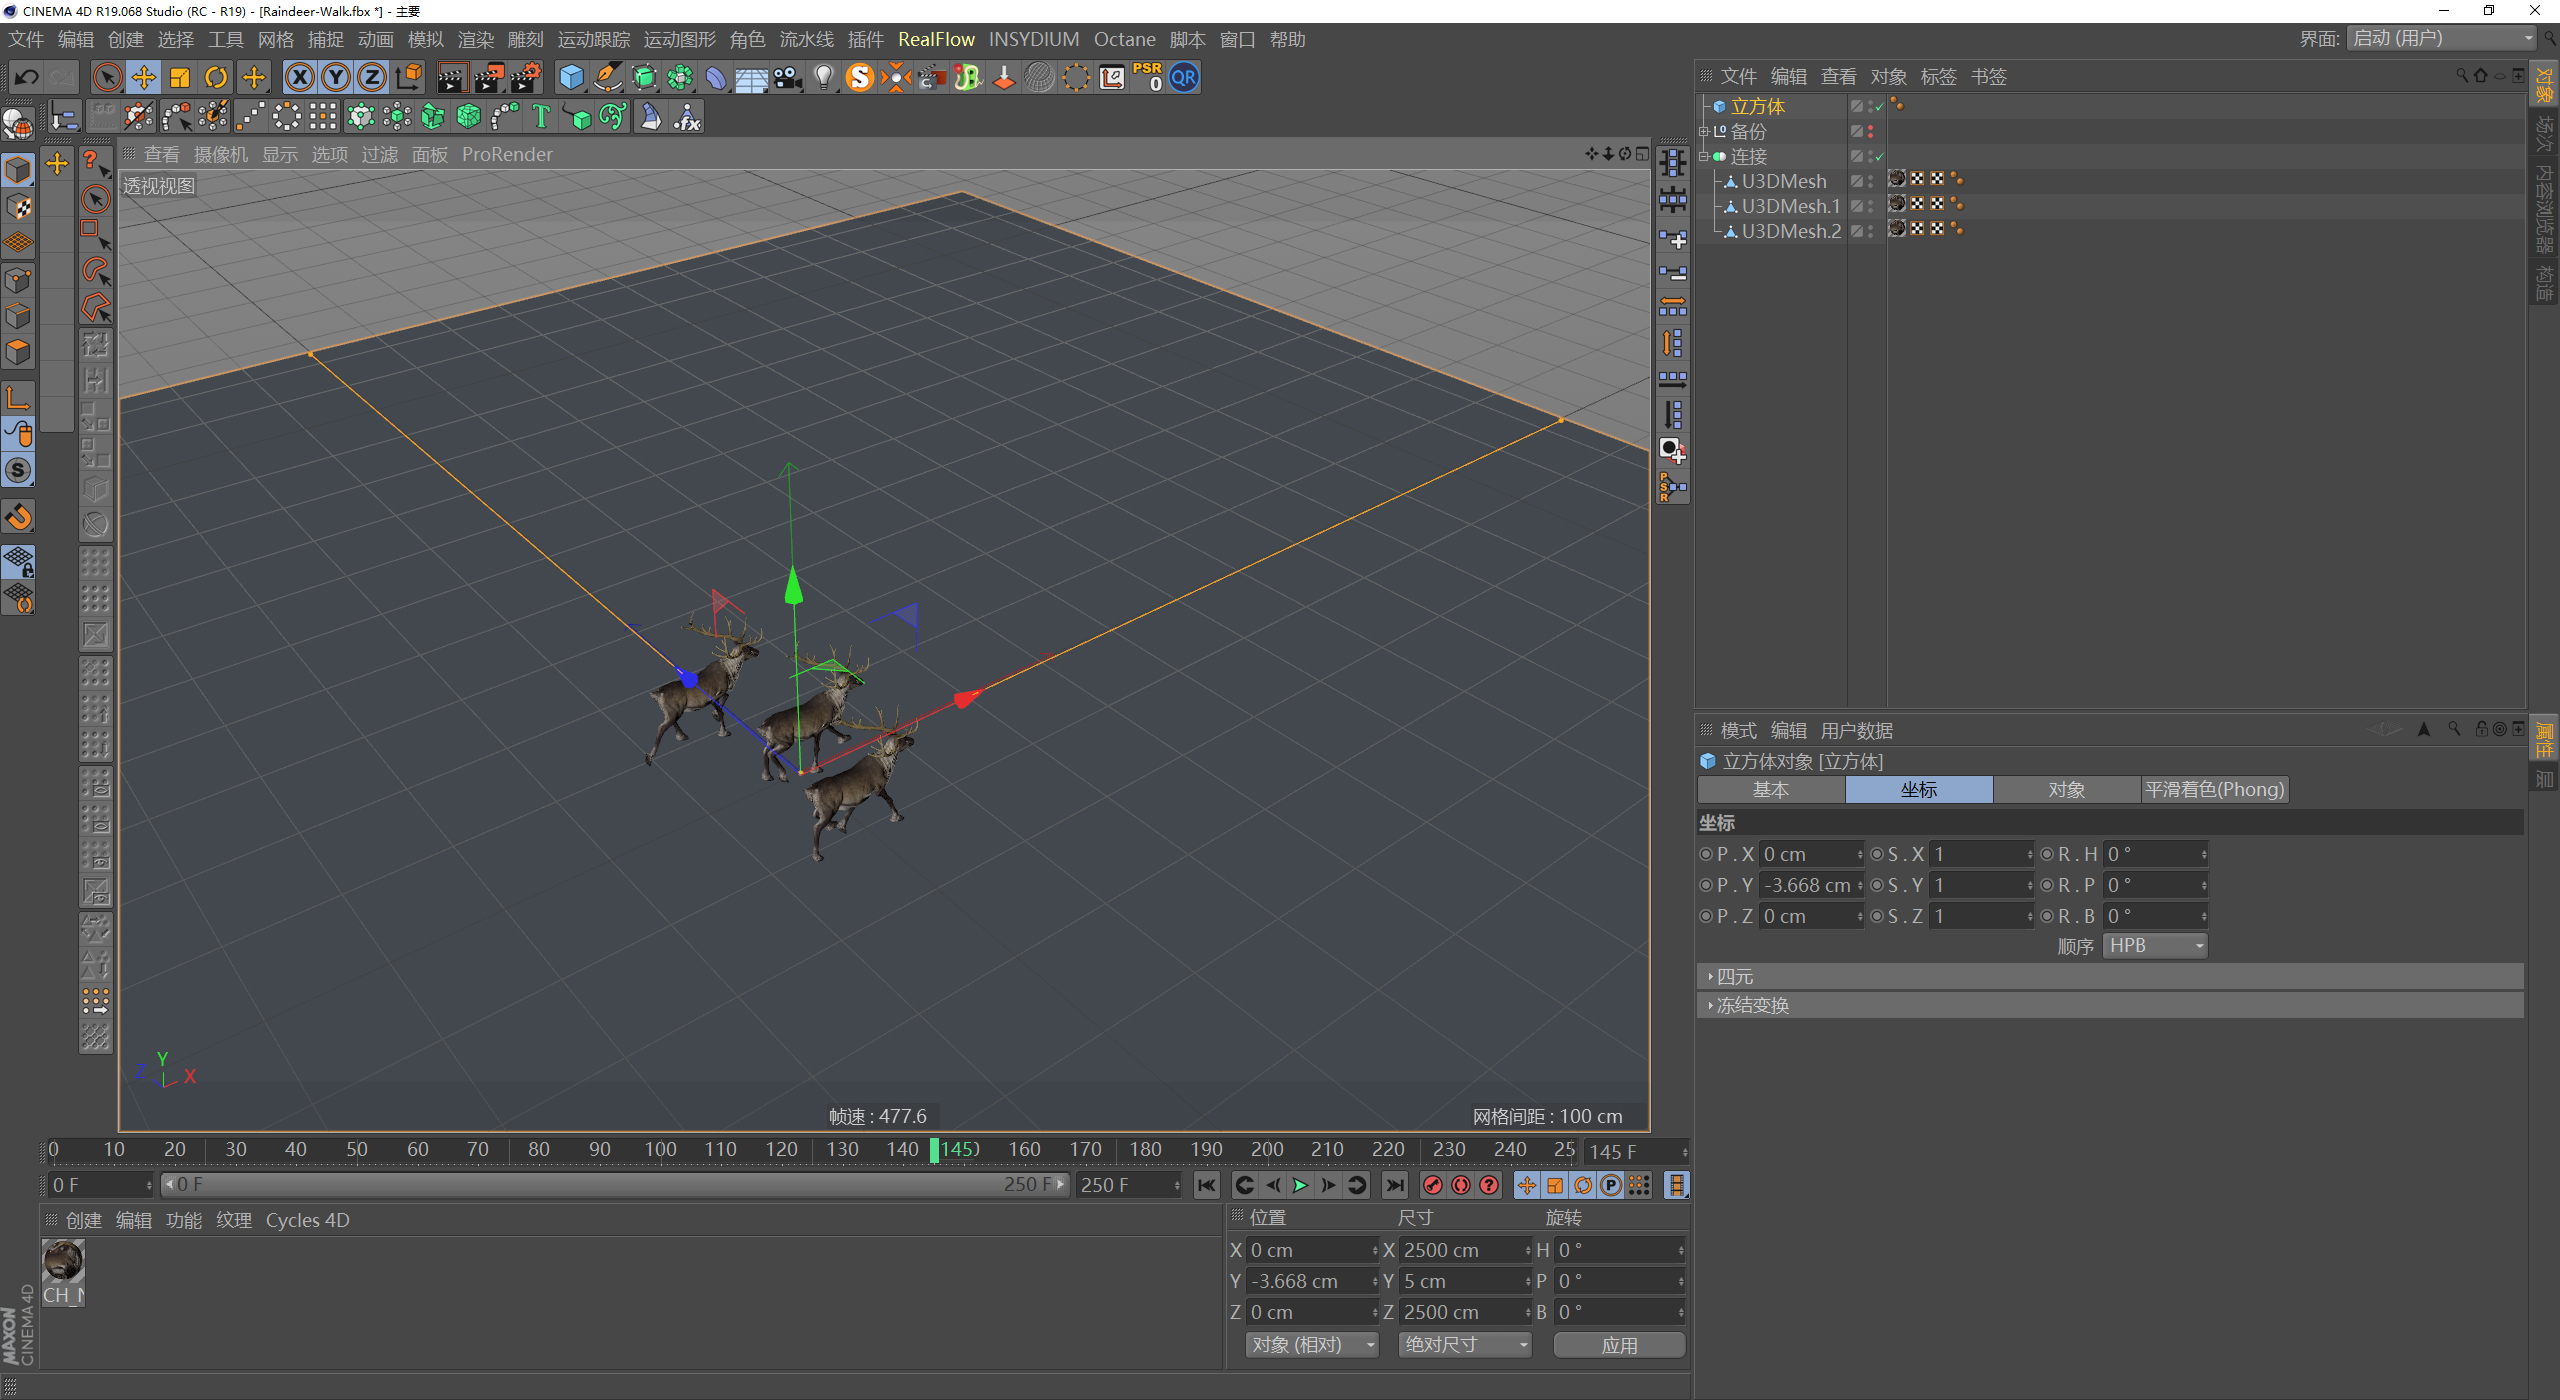Click the Undo arrow icon

pyautogui.click(x=27, y=78)
